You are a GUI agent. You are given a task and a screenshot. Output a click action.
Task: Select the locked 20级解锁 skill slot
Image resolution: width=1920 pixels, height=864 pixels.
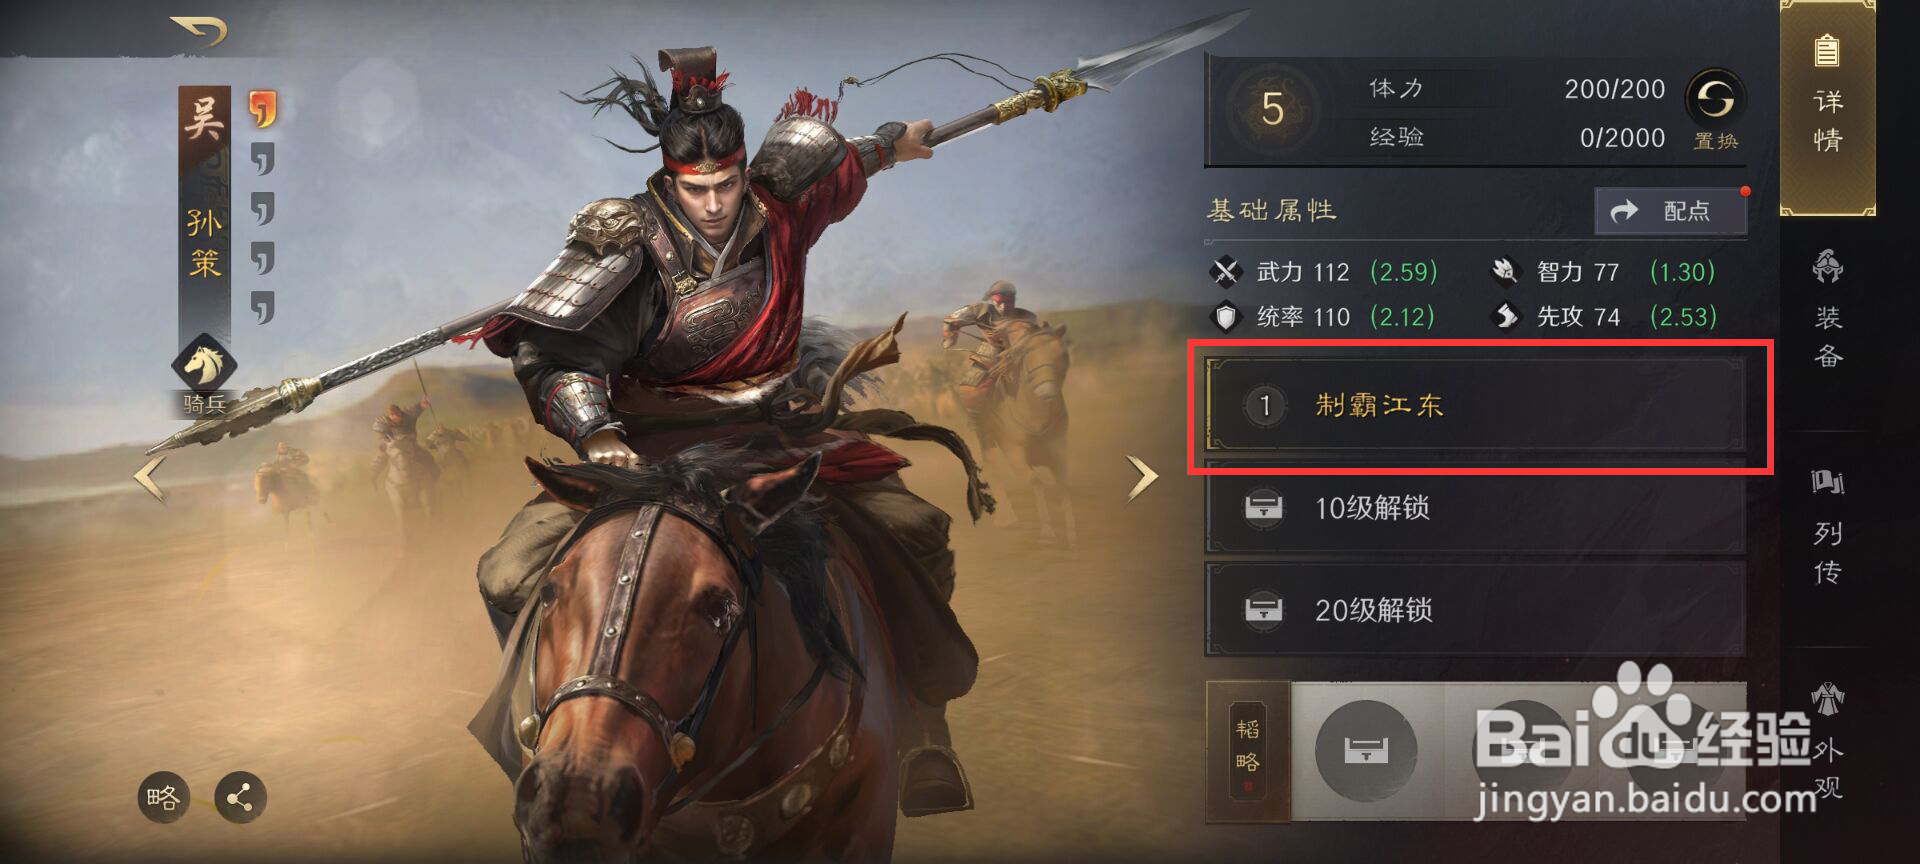pyautogui.click(x=1476, y=610)
